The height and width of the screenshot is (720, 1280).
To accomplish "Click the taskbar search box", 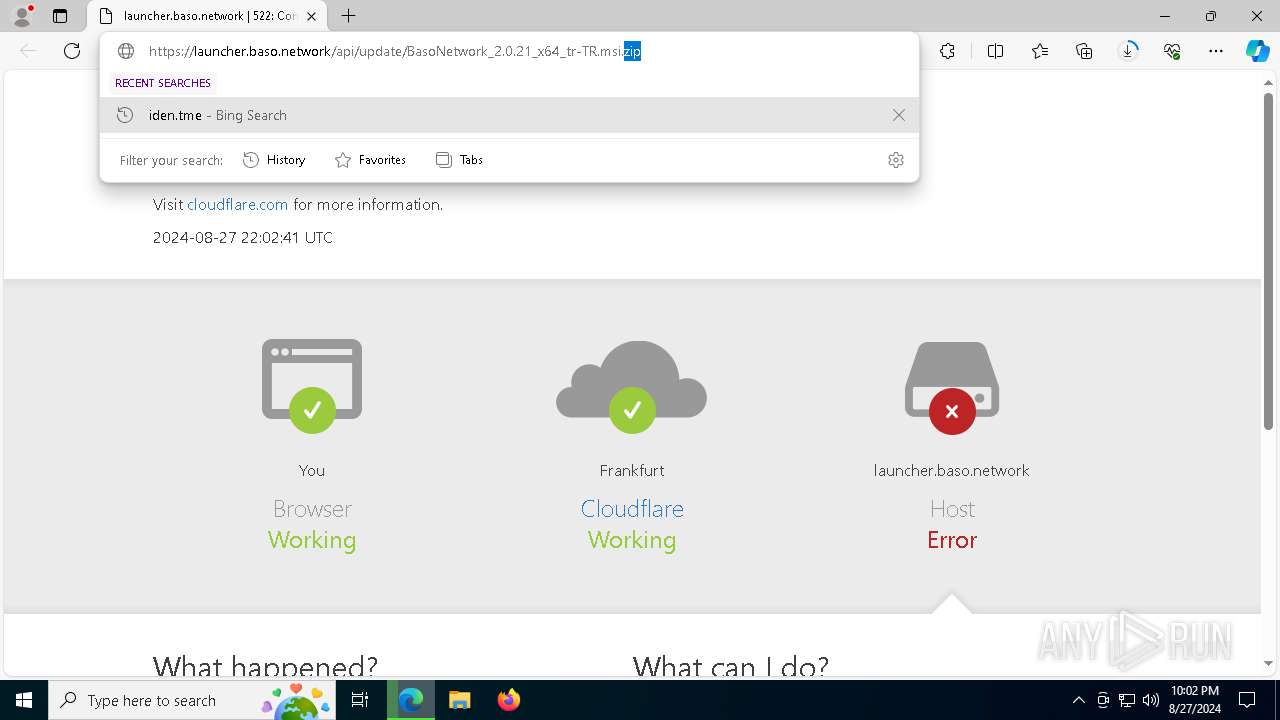I will tap(192, 700).
